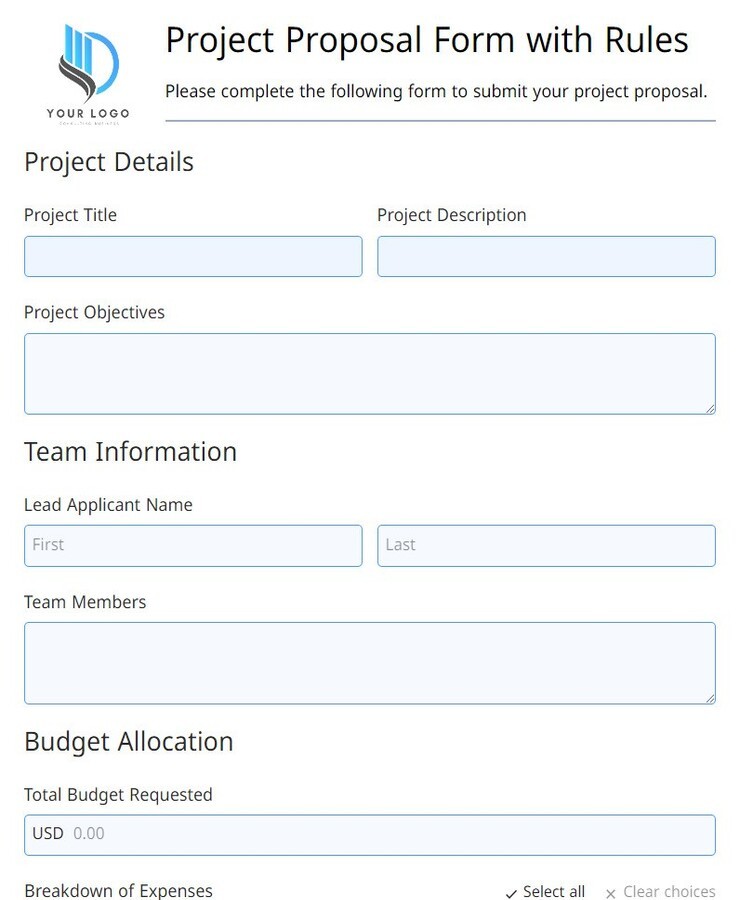This screenshot has height=900, width=740.
Task: Click the 0.00 placeholder in the budget field
Action: click(91, 833)
